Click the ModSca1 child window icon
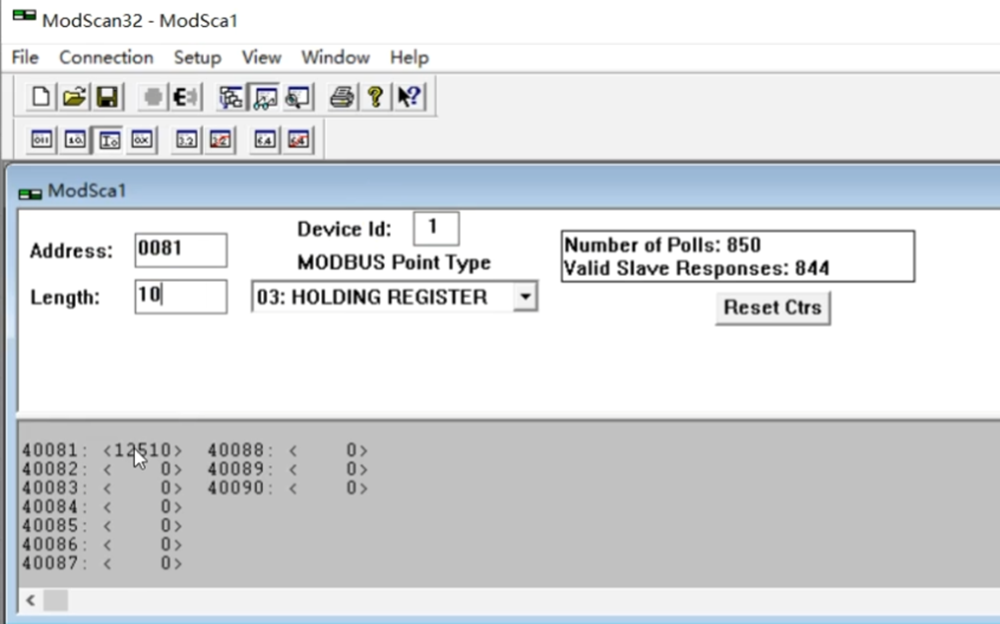1000x624 pixels. click(29, 192)
